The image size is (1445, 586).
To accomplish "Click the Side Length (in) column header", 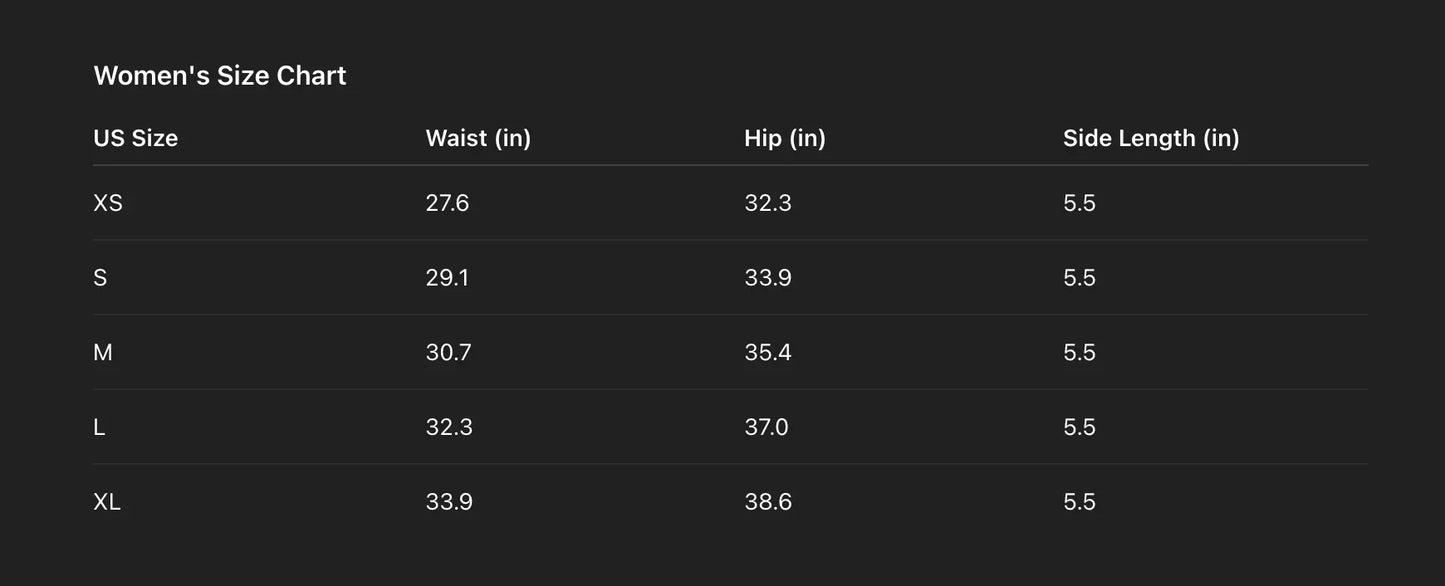I will [x=1151, y=138].
